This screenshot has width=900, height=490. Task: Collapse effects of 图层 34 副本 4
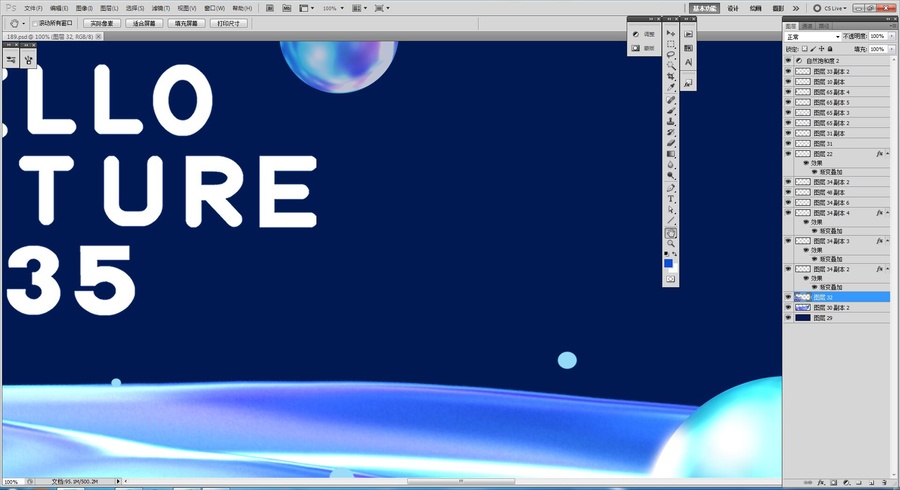click(x=888, y=213)
